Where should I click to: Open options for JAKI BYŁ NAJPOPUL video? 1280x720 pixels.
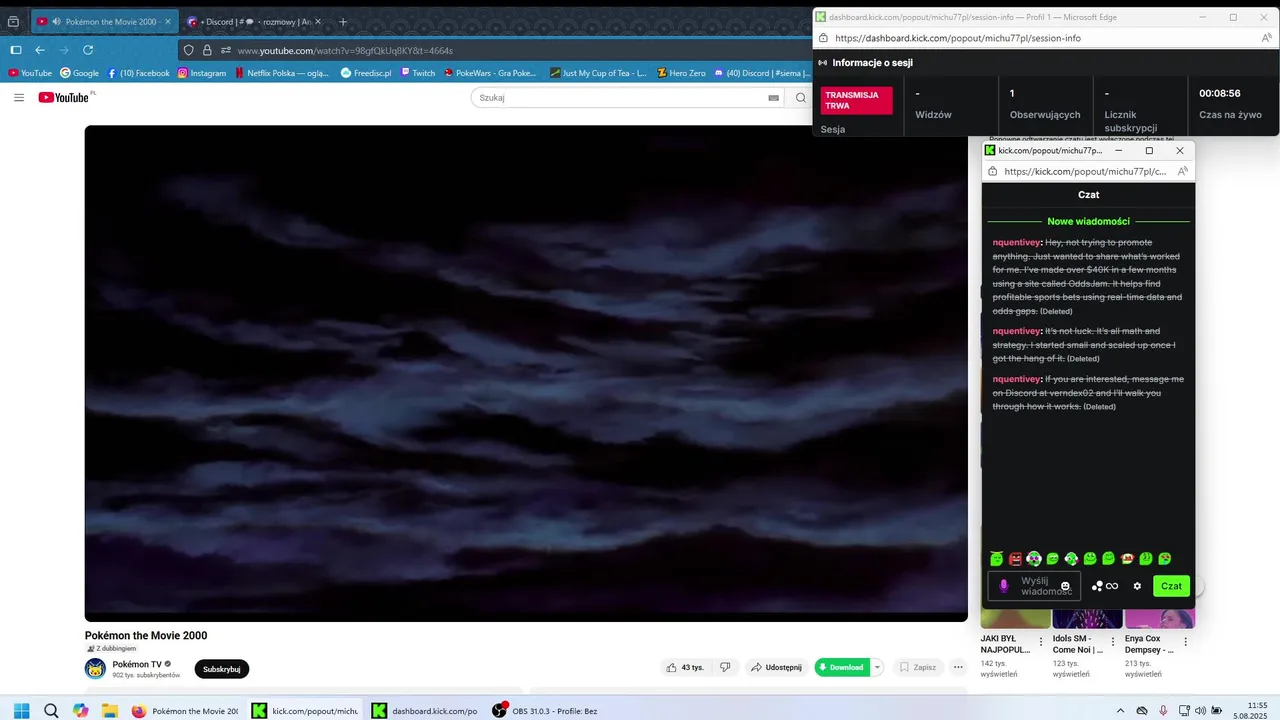tap(1040, 642)
